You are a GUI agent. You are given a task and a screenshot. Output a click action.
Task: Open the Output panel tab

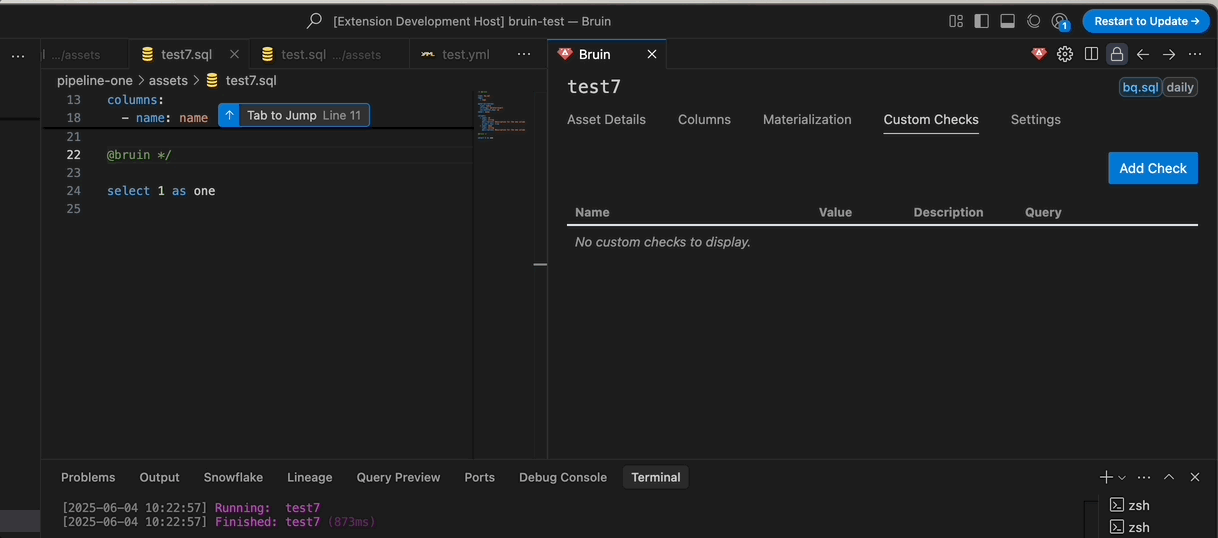[x=159, y=477]
